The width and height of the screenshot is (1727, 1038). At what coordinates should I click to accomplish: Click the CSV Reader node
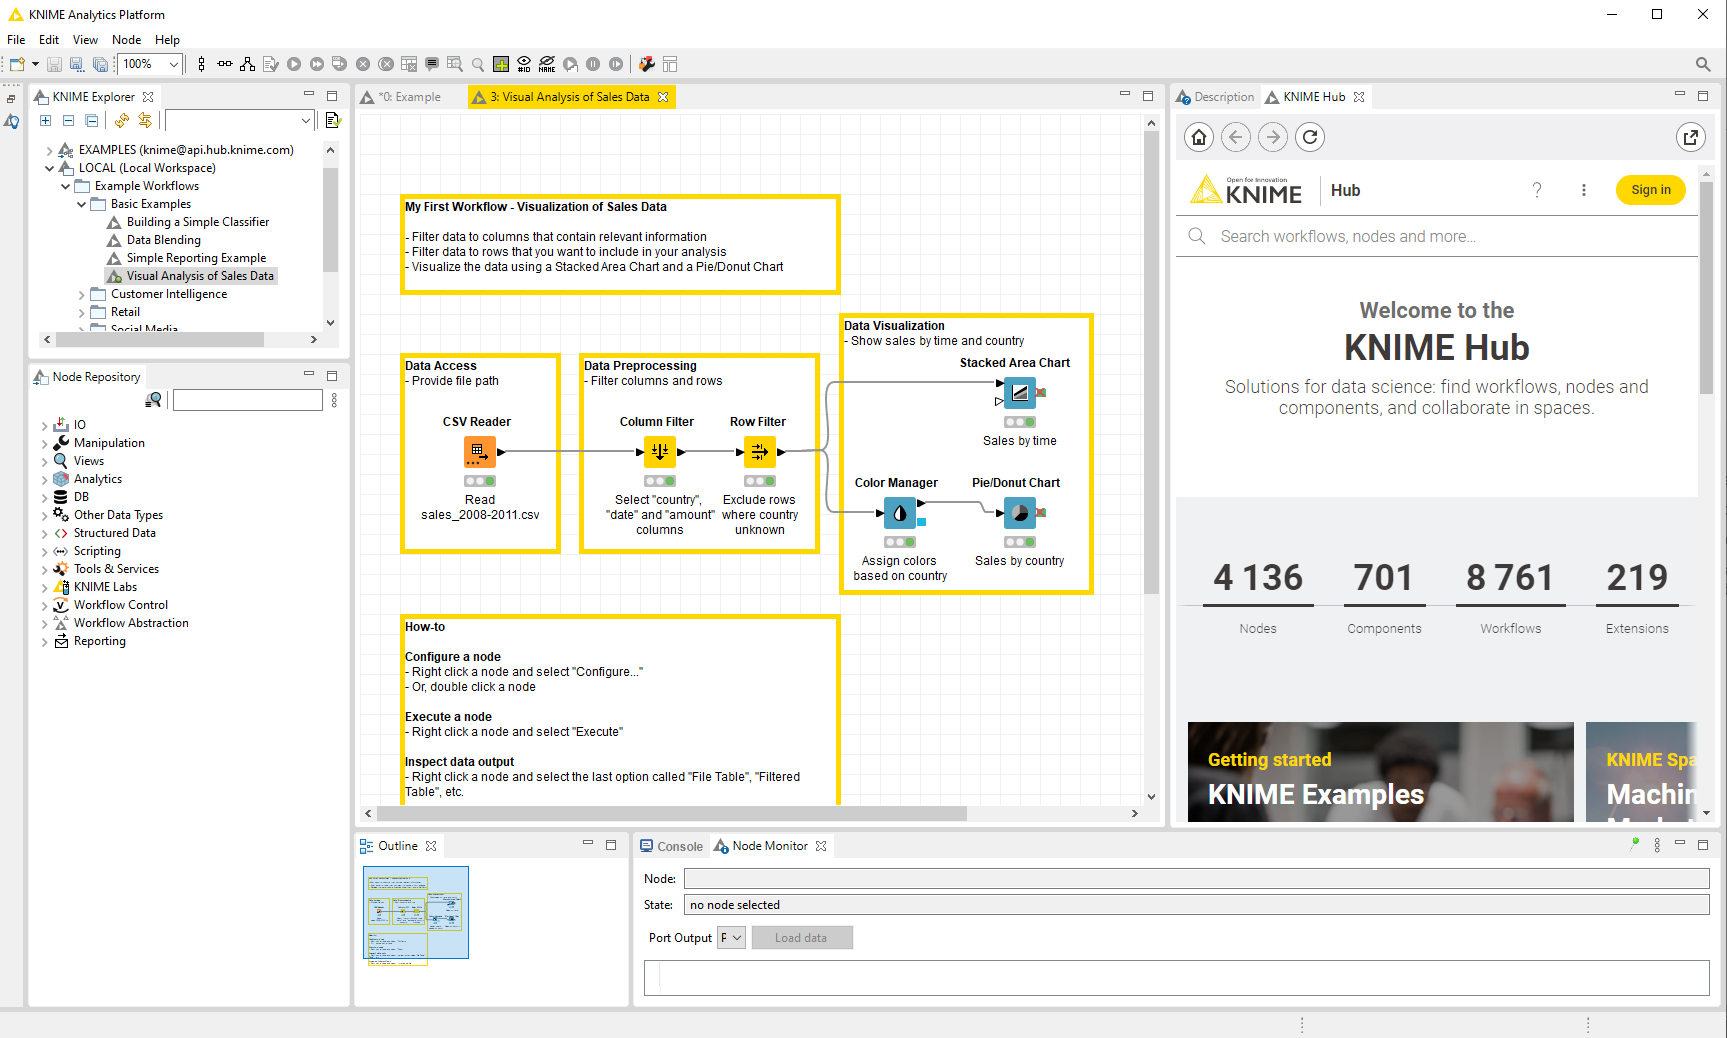479,452
